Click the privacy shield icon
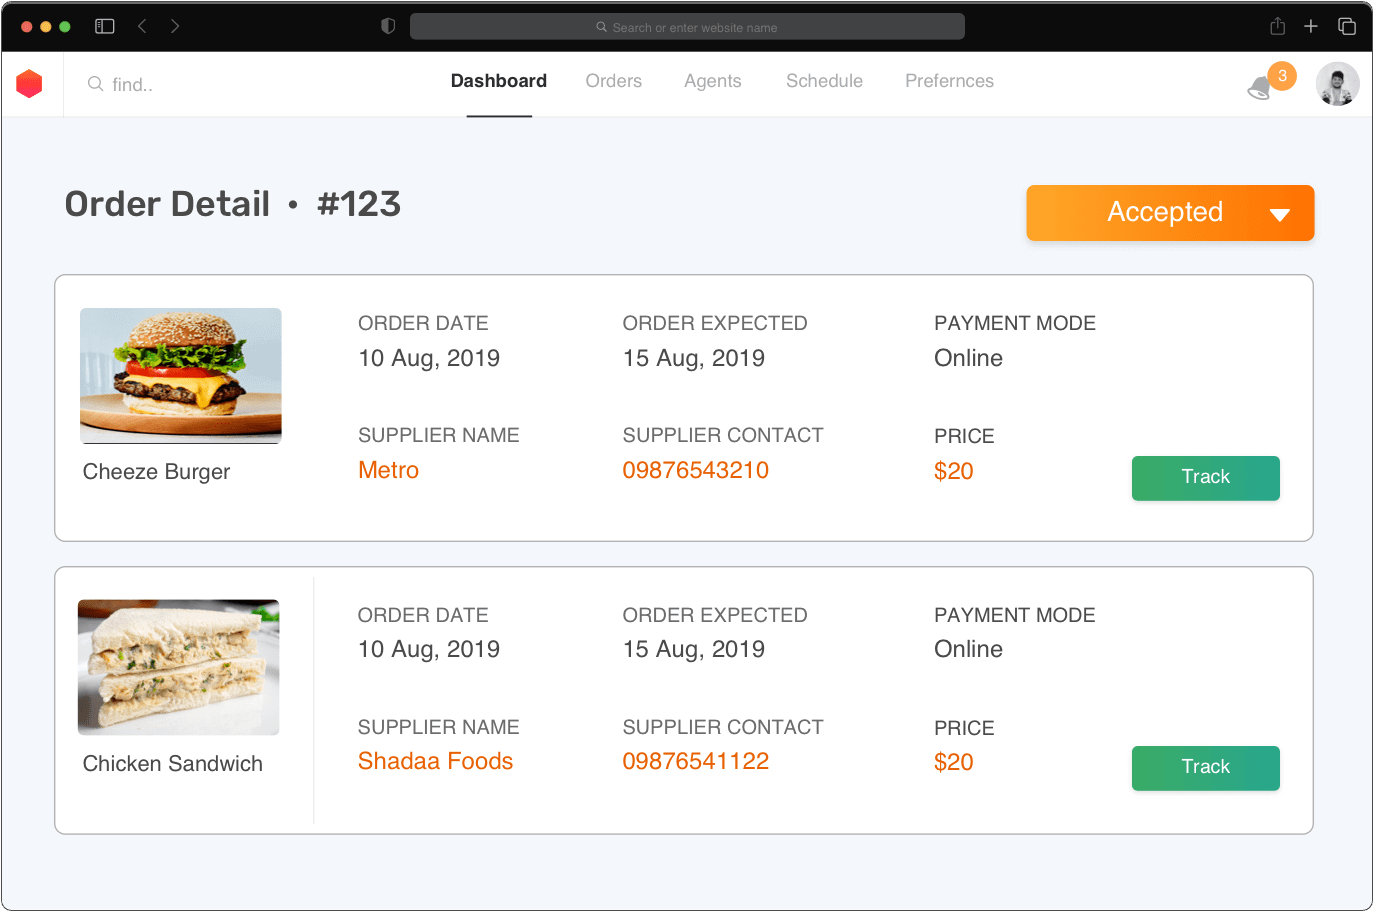This screenshot has width=1374, height=912. 388,26
